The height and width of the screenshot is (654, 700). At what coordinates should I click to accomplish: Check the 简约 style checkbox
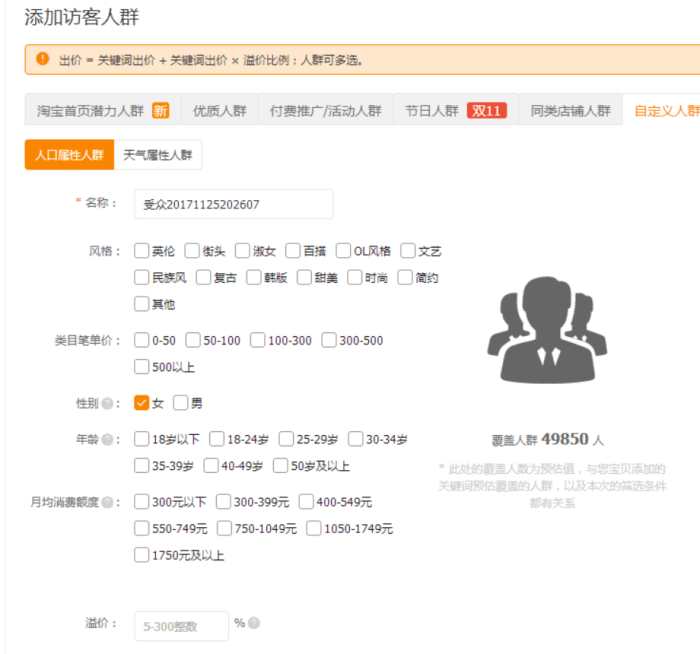405,278
